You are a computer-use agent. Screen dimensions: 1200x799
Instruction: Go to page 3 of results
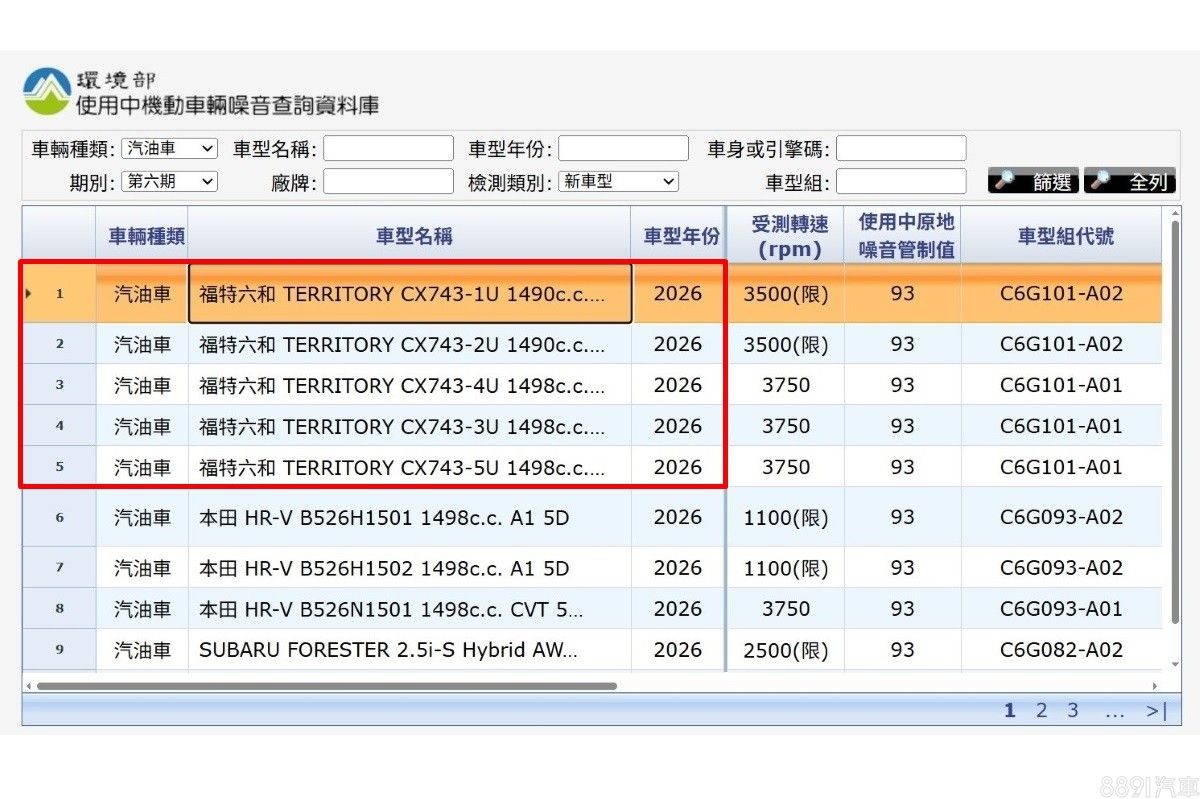(1072, 711)
